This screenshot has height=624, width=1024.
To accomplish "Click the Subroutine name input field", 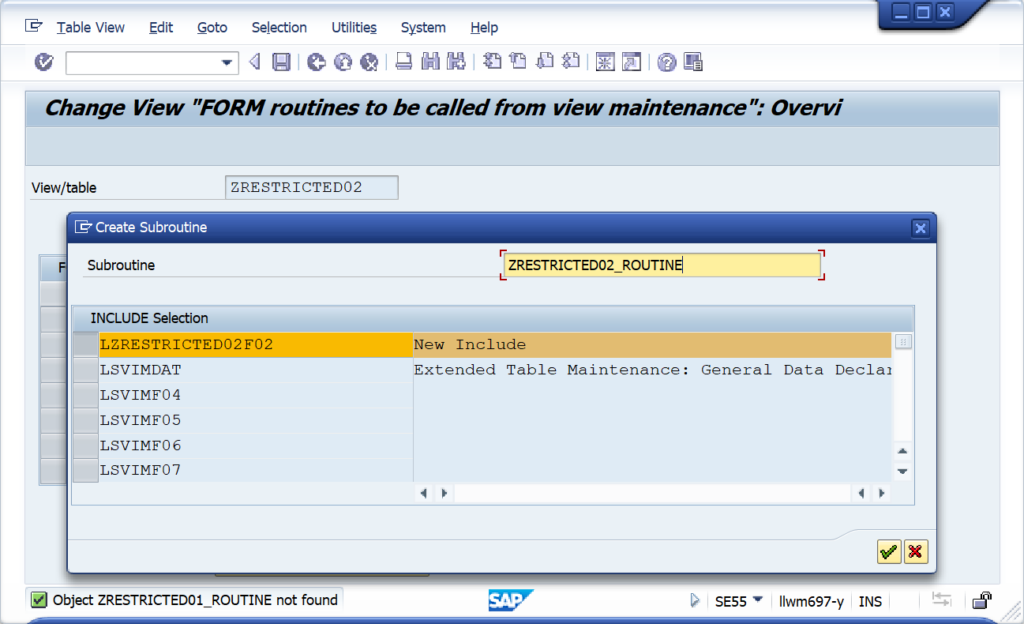I will click(660, 265).
